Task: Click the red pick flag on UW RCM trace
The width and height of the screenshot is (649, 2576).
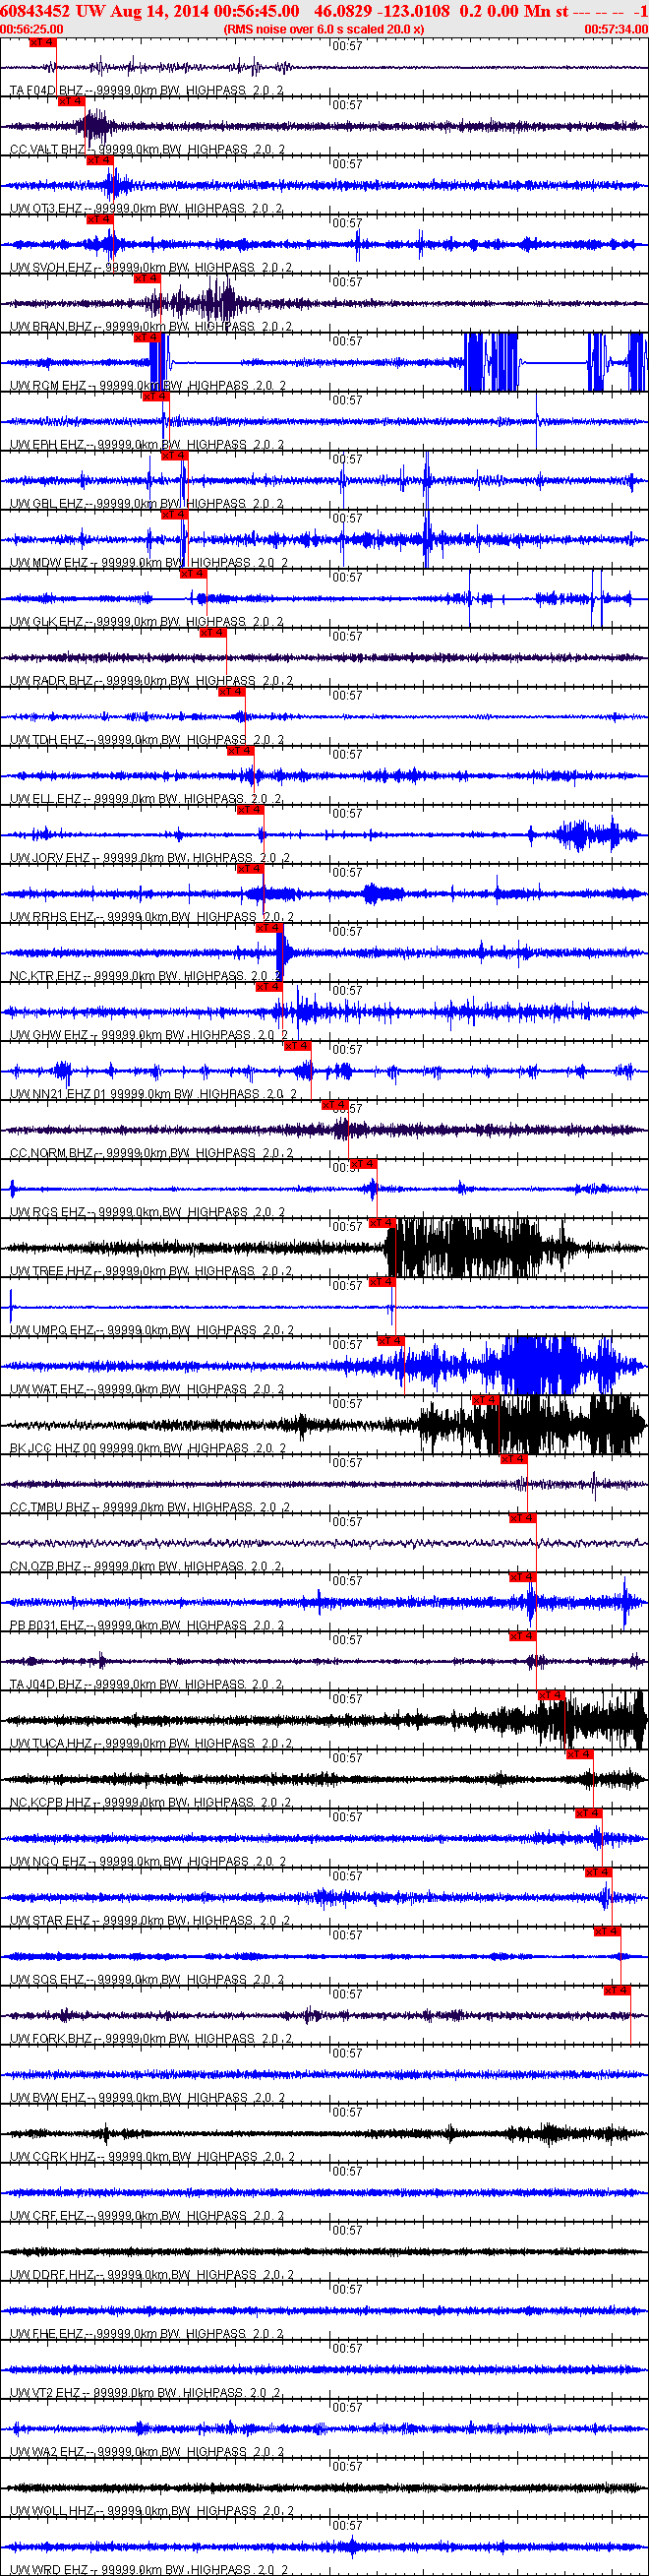Action: click(146, 337)
